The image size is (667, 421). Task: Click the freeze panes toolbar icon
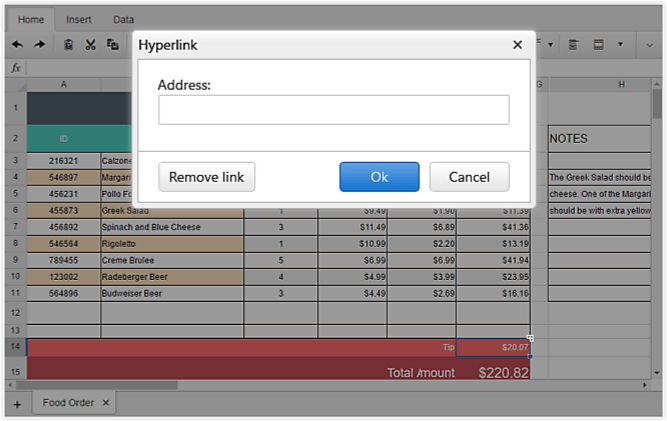599,44
